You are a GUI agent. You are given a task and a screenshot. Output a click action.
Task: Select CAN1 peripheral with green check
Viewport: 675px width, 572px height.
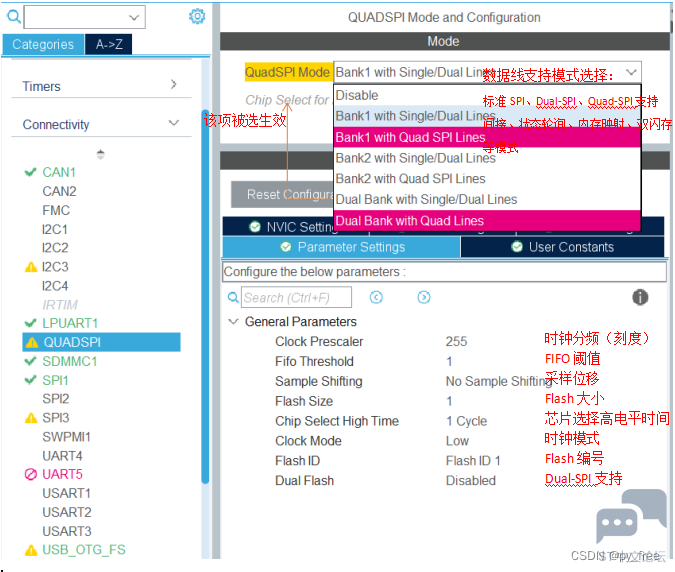pyautogui.click(x=58, y=172)
